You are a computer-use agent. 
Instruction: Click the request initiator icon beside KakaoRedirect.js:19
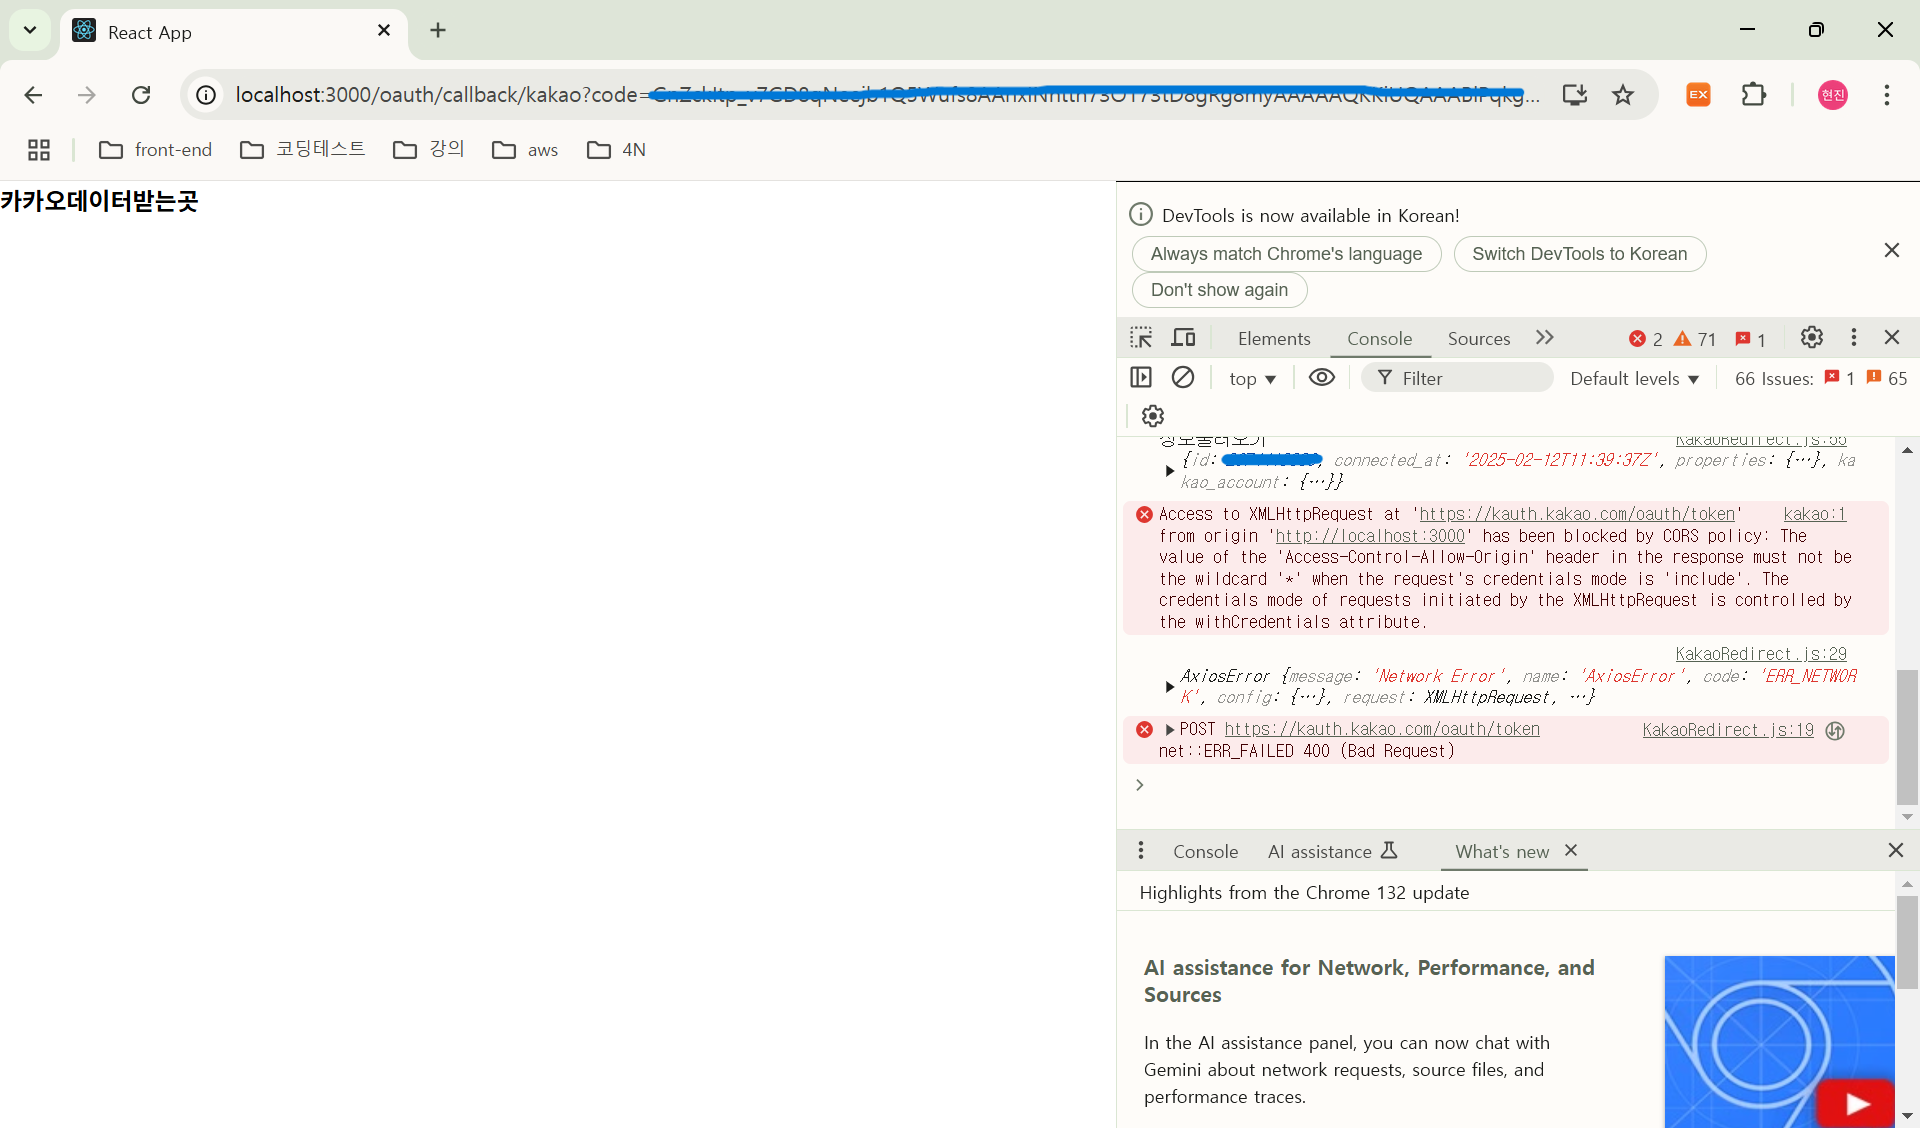pyautogui.click(x=1835, y=731)
